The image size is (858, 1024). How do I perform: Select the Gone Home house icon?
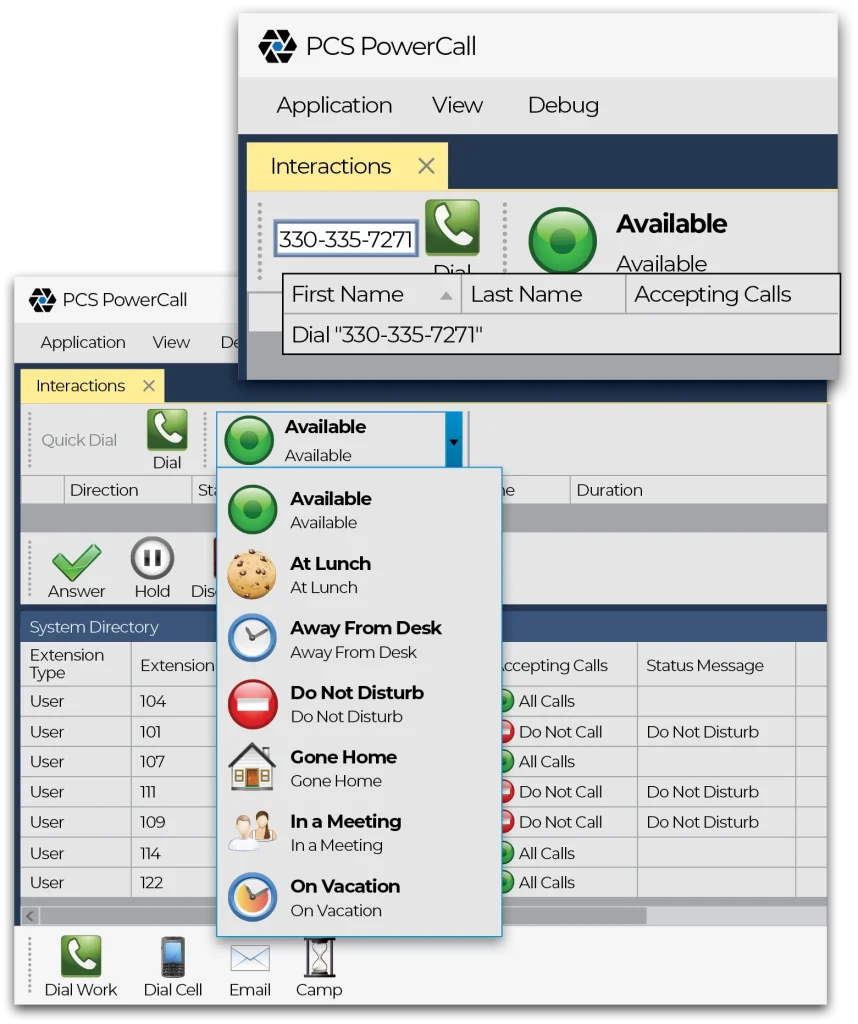tap(253, 767)
